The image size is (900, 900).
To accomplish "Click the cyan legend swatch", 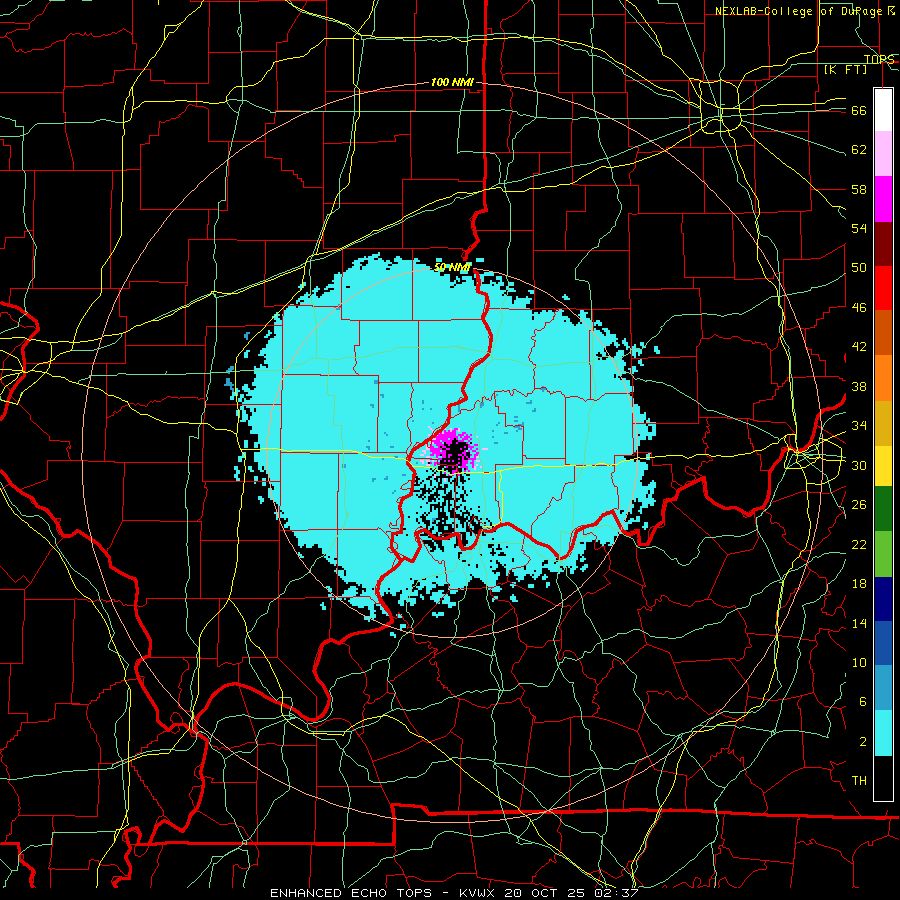I will point(883,733).
